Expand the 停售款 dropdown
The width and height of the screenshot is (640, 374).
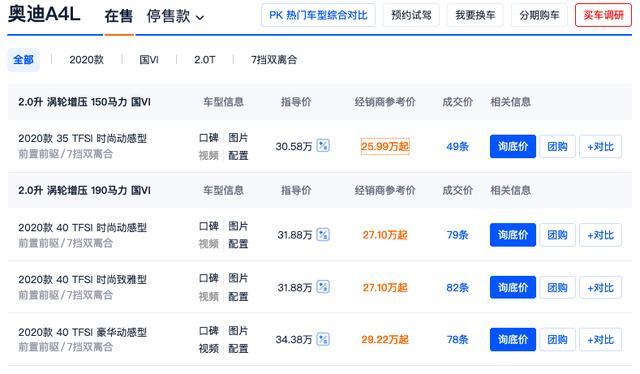tap(175, 16)
